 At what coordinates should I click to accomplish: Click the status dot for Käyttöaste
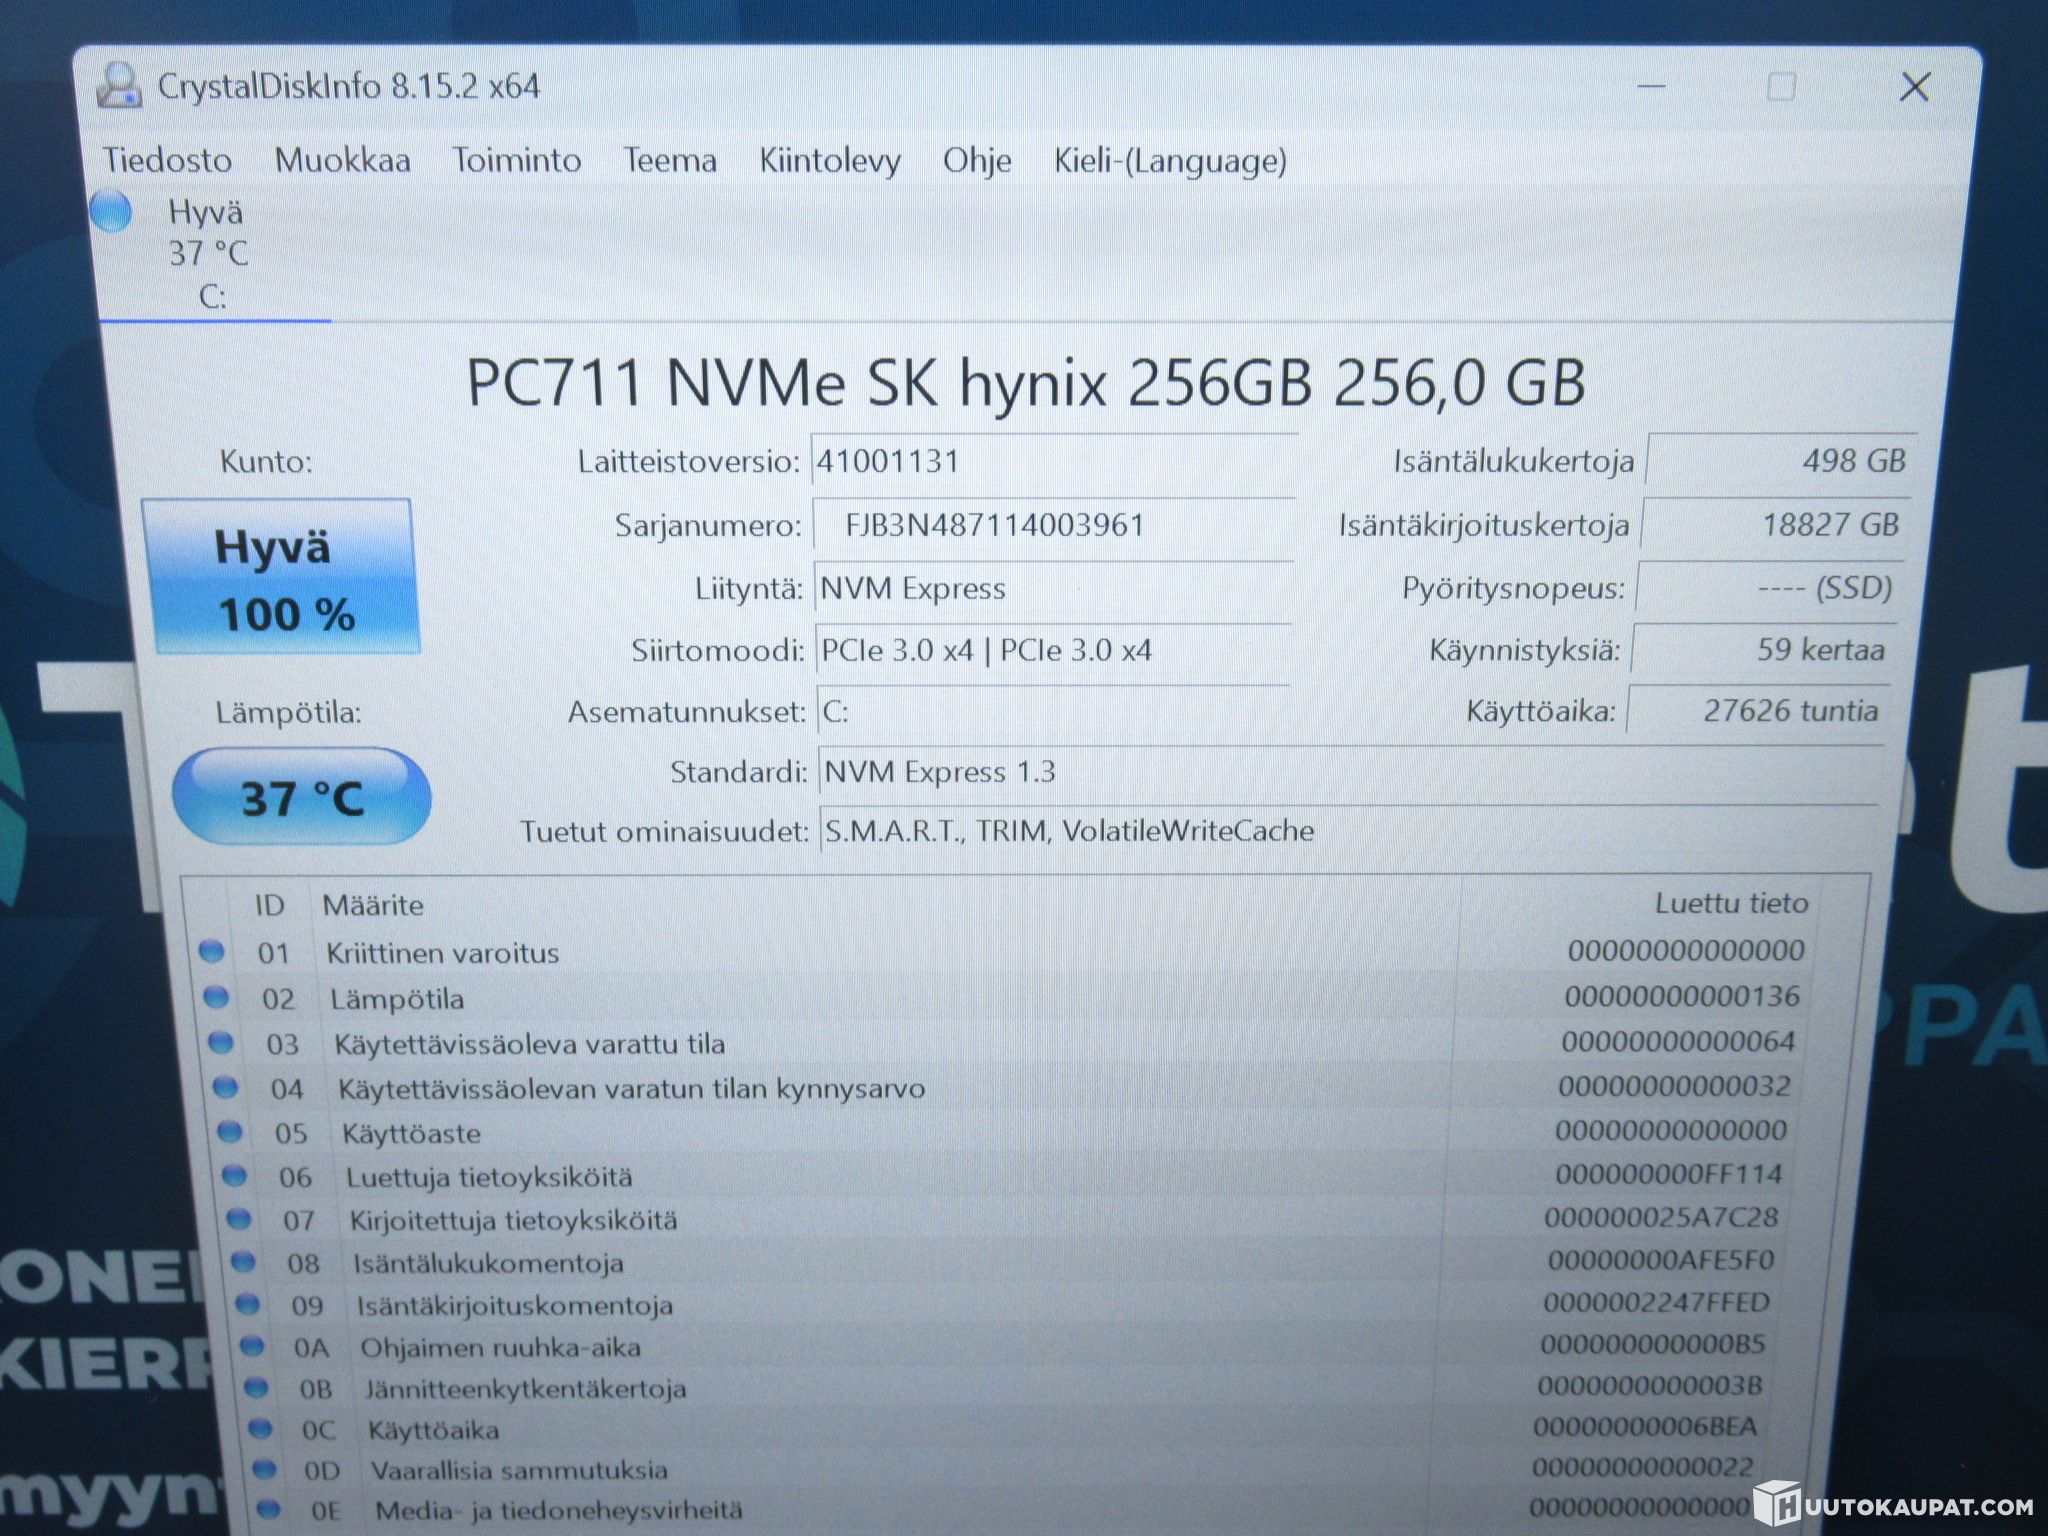(230, 1132)
